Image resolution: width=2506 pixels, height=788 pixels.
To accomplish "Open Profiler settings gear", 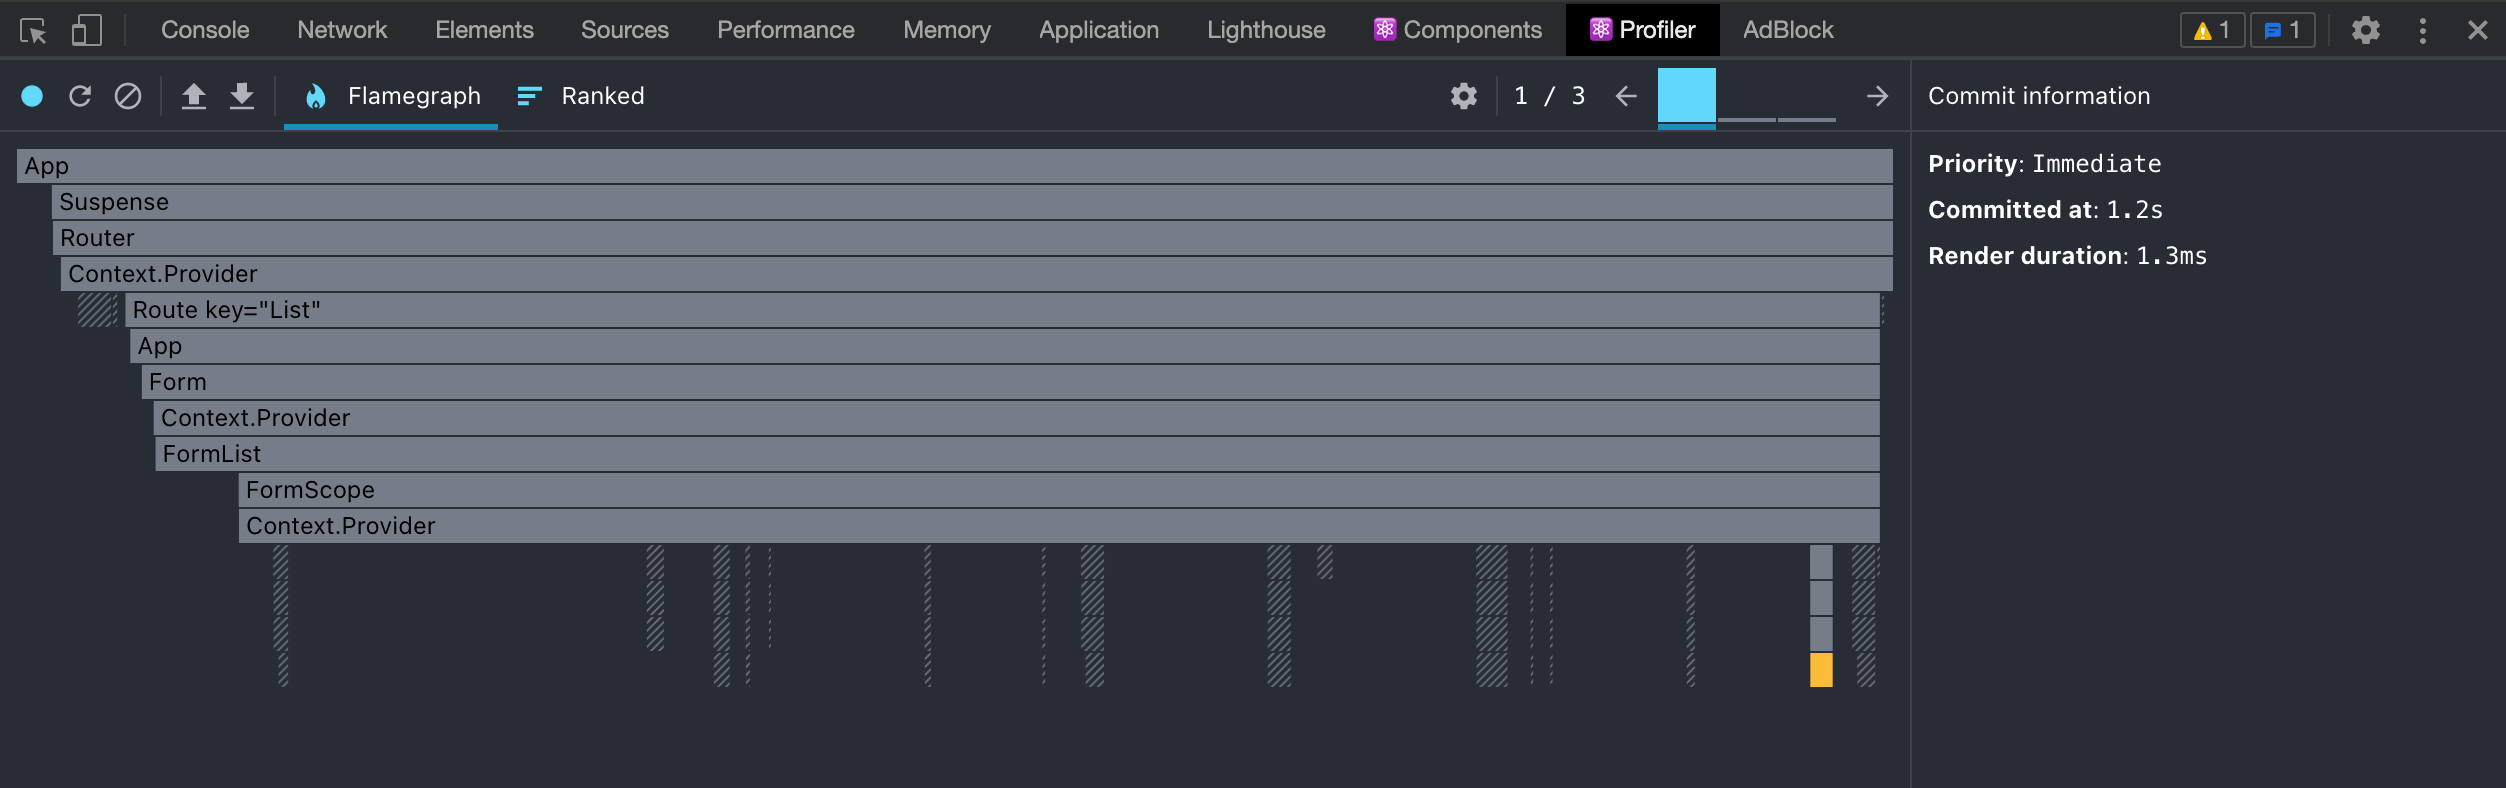I will tap(1464, 96).
